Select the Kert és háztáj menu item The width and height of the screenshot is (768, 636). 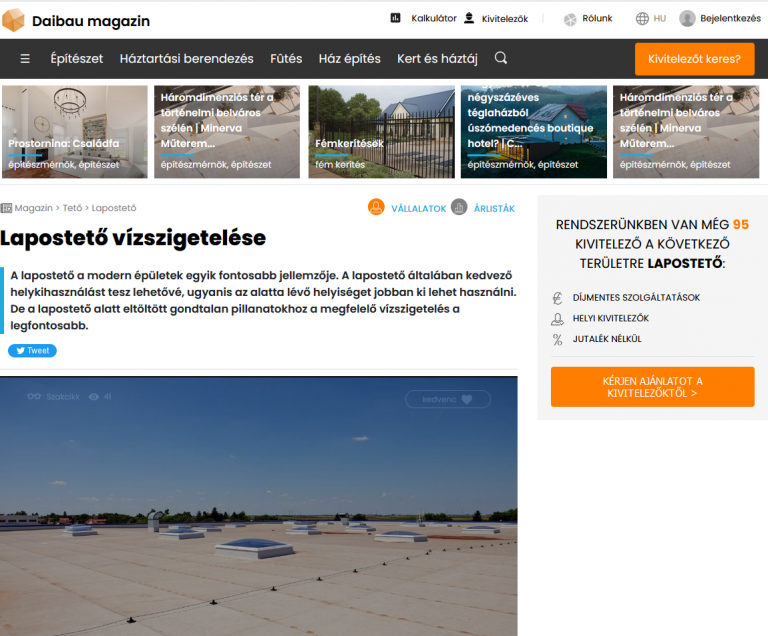tap(437, 59)
